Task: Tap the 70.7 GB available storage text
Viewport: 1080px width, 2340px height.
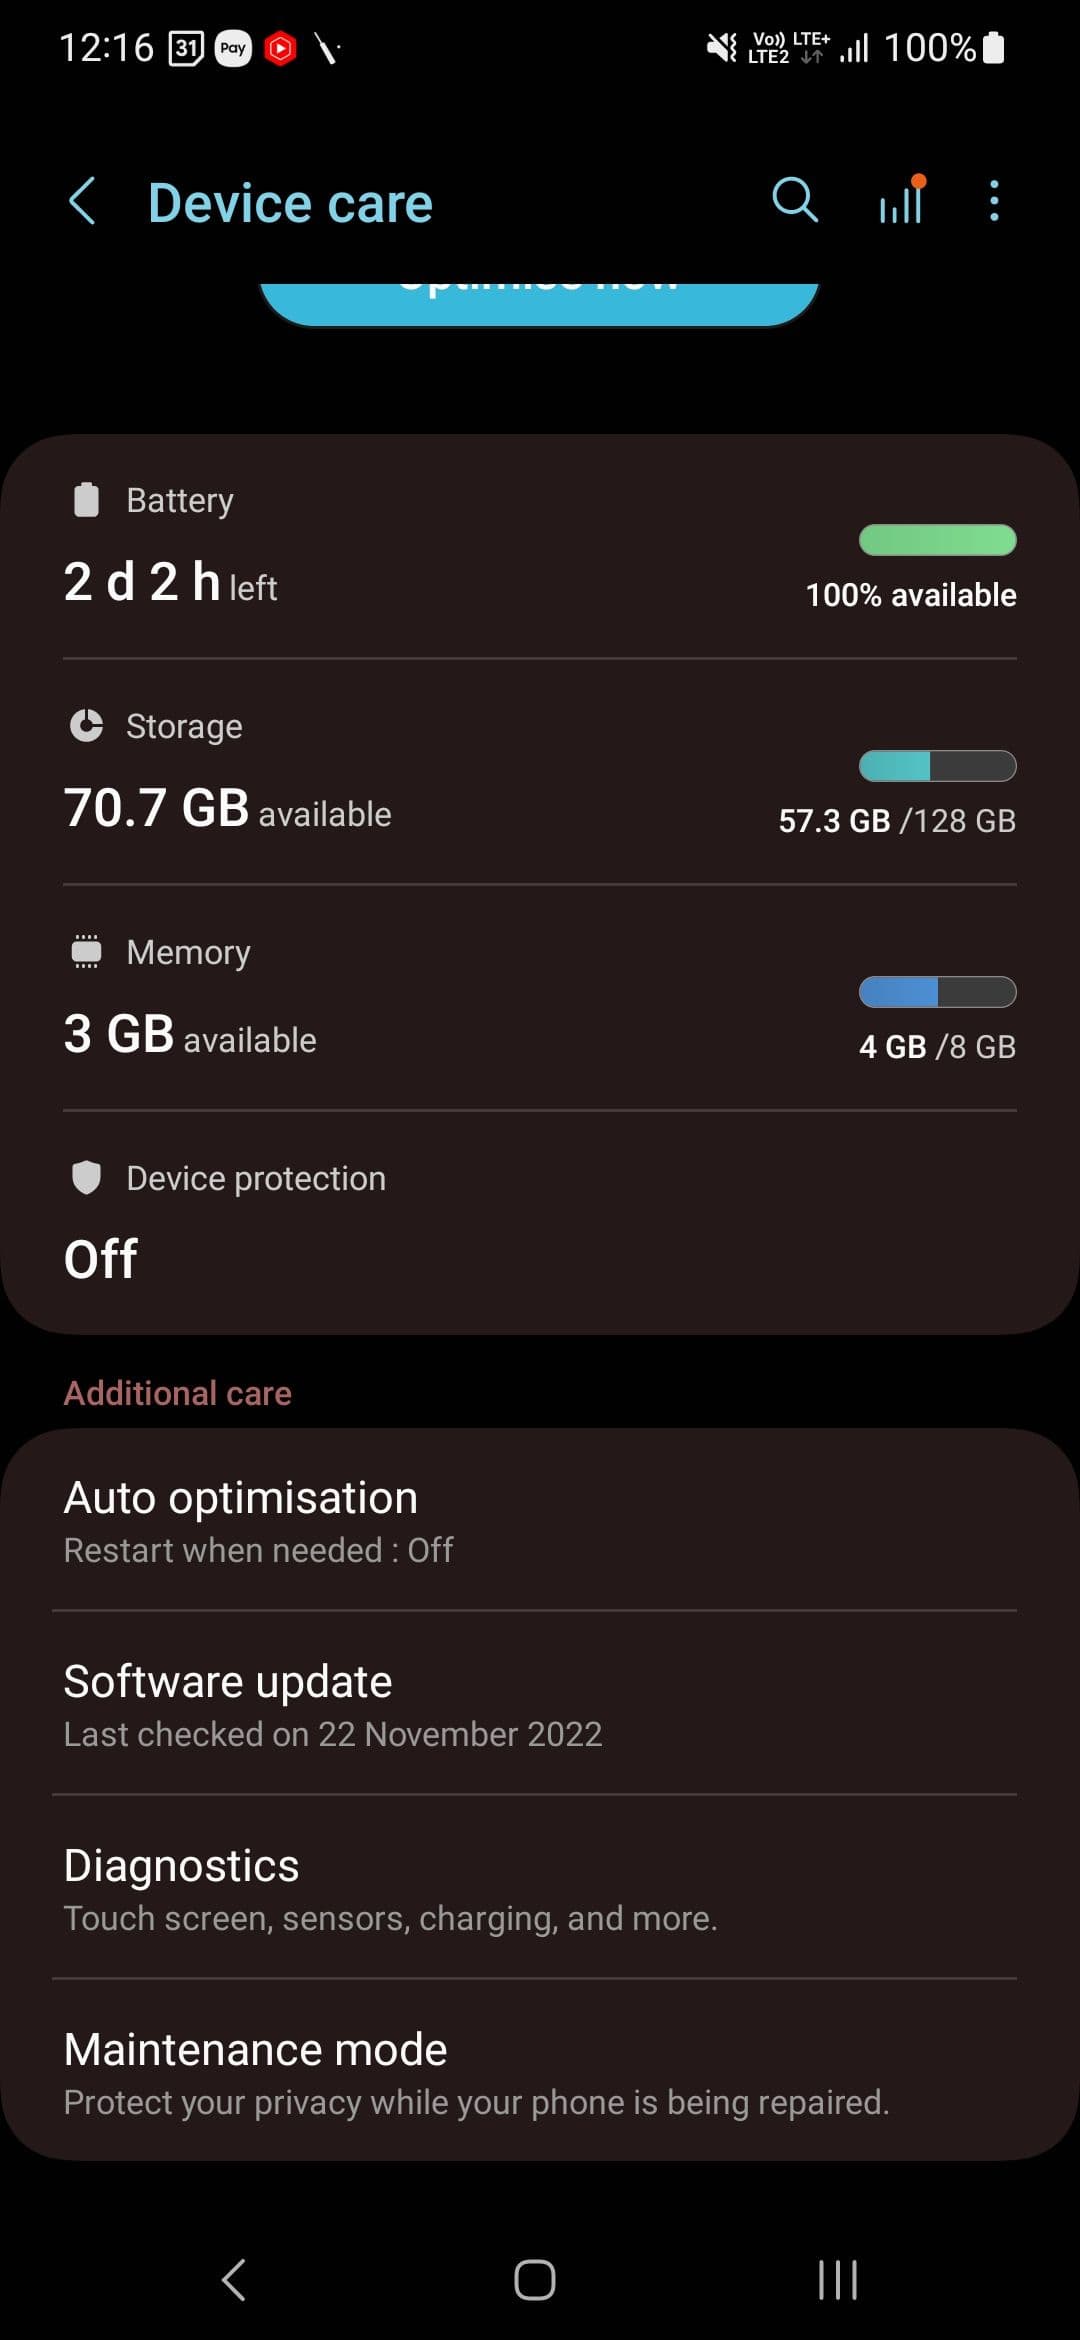Action: point(227,809)
